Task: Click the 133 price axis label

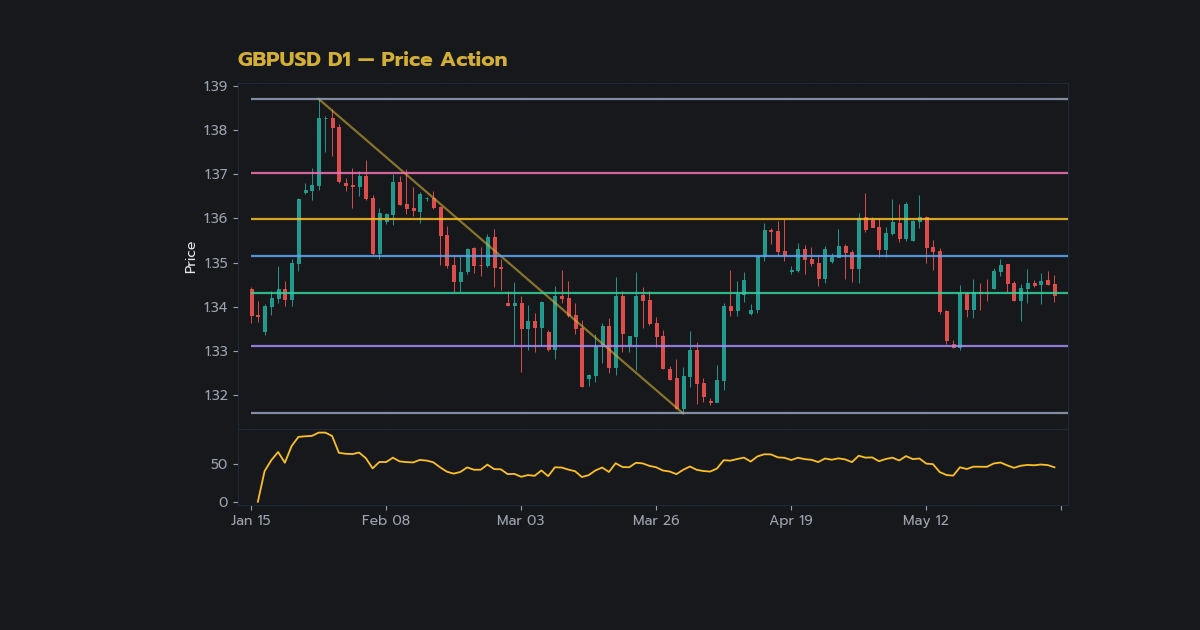Action: coord(216,352)
